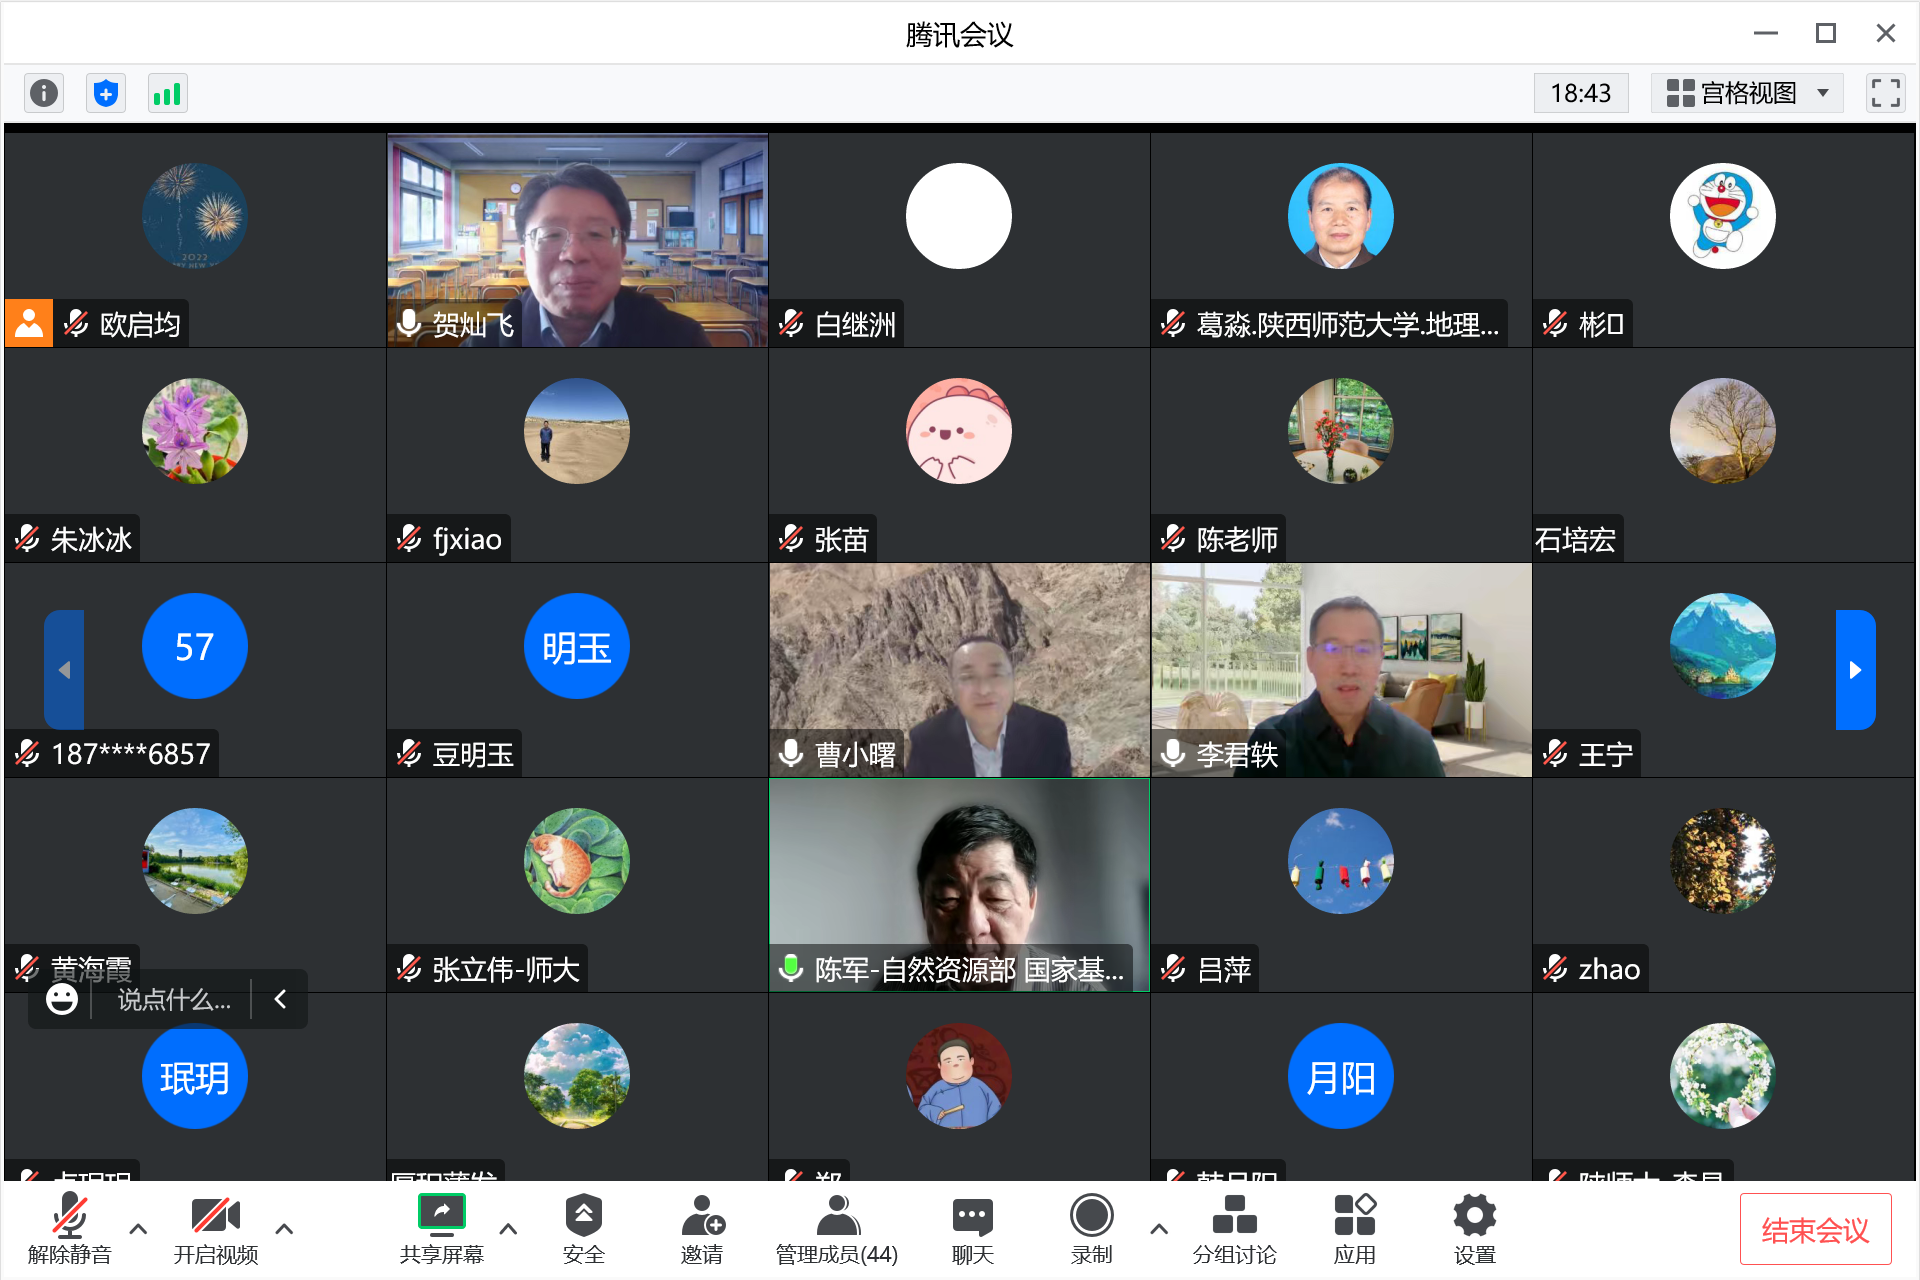Open the Share Screen (共享屏幕) tool
1920x1280 pixels.
tap(441, 1229)
